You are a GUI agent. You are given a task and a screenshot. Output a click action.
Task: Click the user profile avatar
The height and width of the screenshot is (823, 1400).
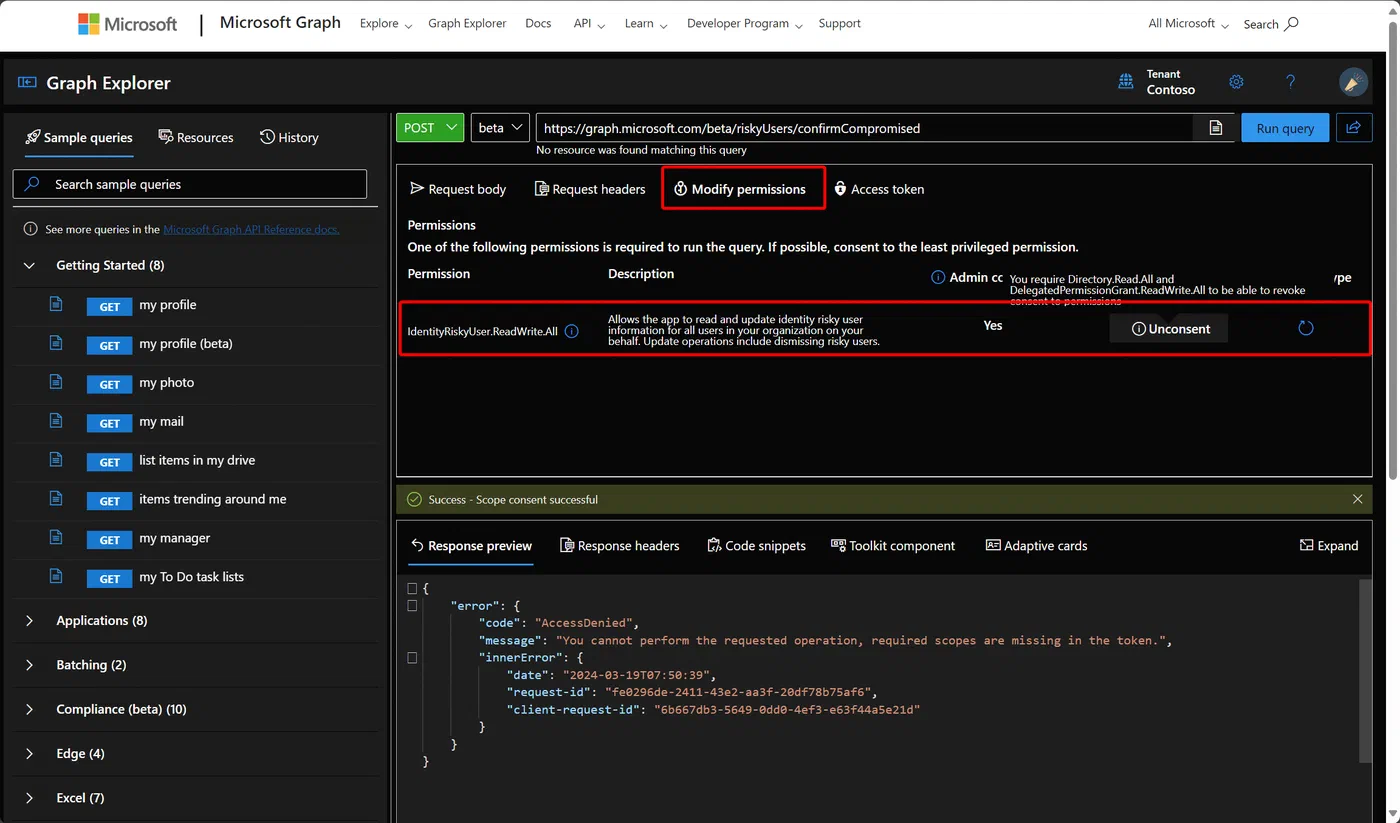pos(1353,82)
